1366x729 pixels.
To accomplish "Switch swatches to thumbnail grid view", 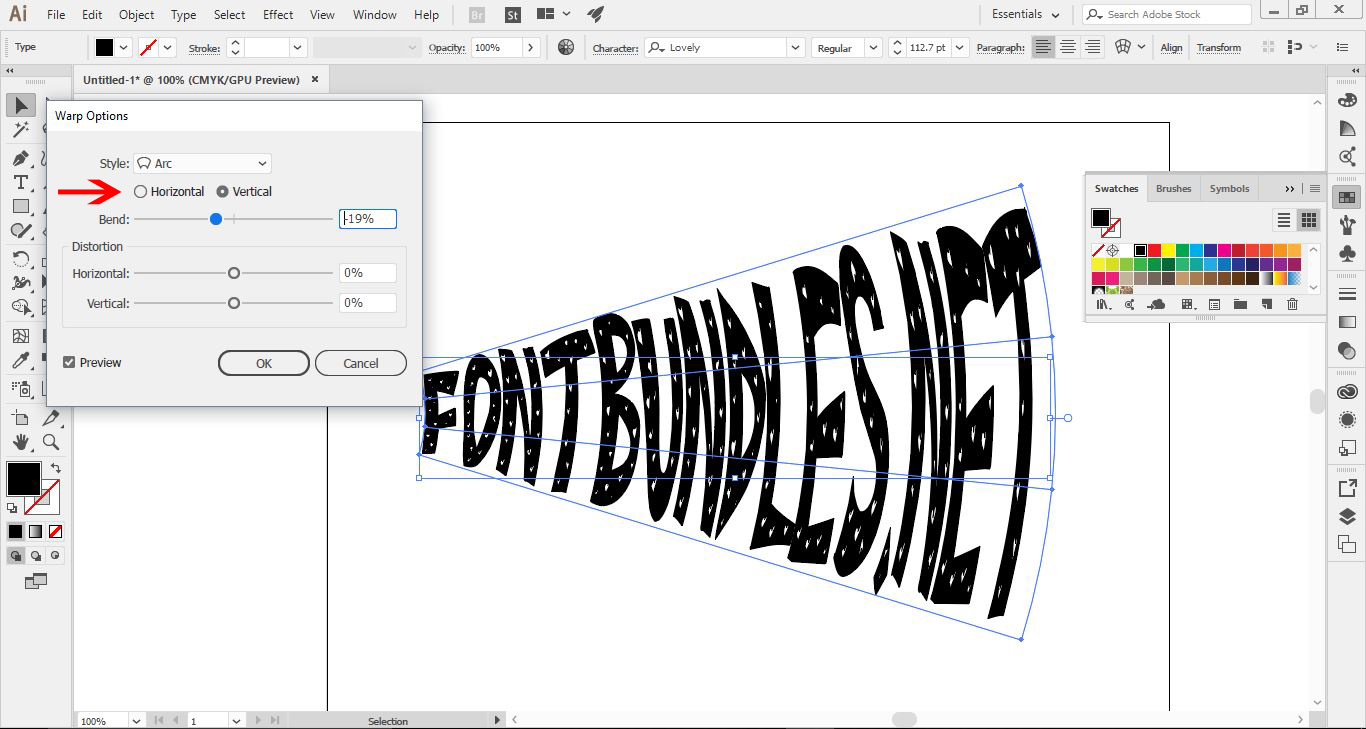I will [x=1308, y=220].
